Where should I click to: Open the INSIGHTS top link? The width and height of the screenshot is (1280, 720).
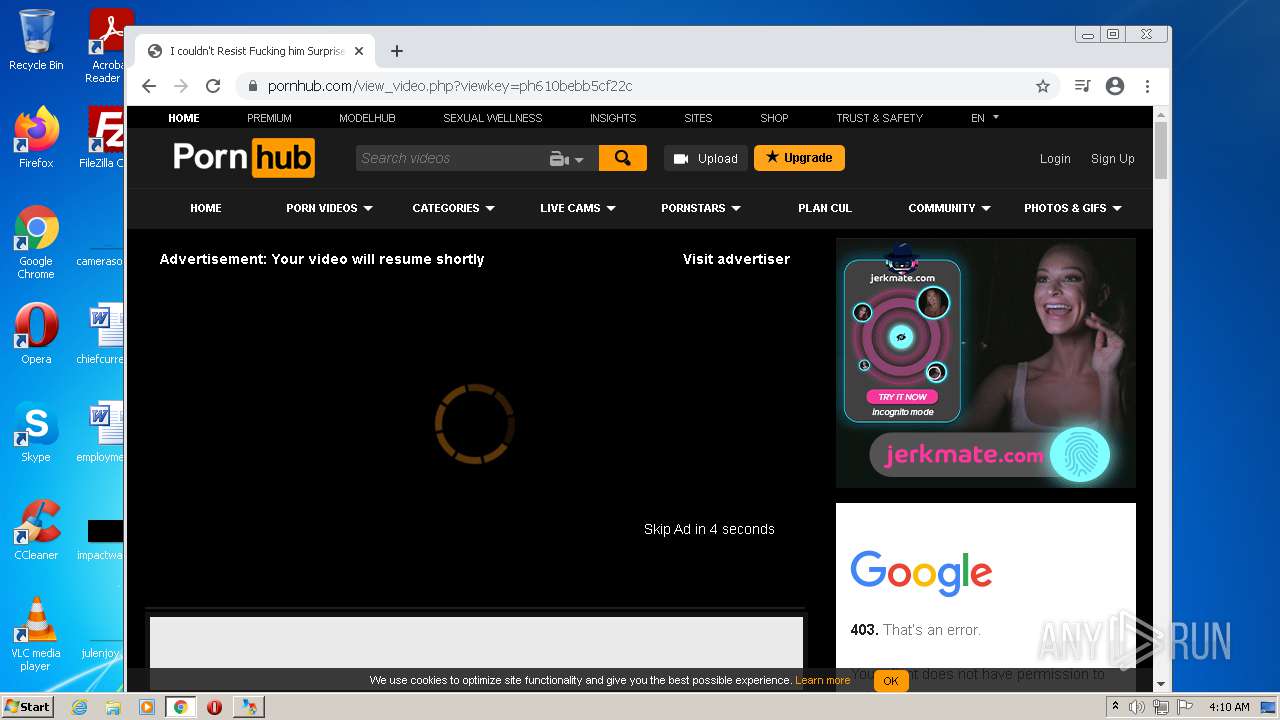pyautogui.click(x=613, y=118)
